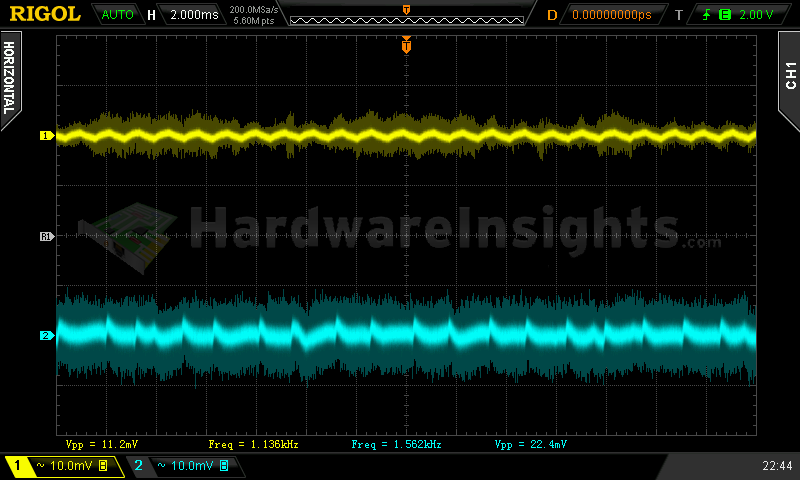Click the orange trigger position marker on the grid's top edge

click(406, 46)
